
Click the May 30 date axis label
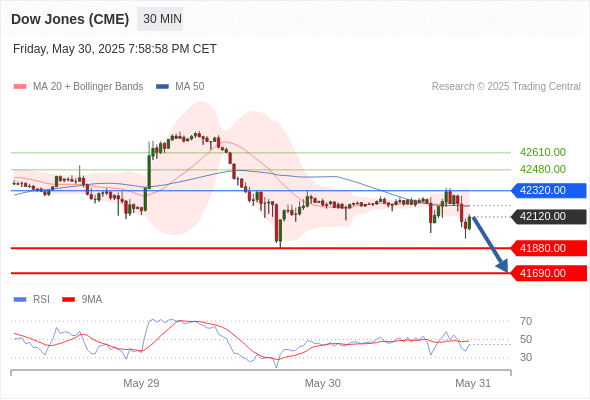(322, 383)
